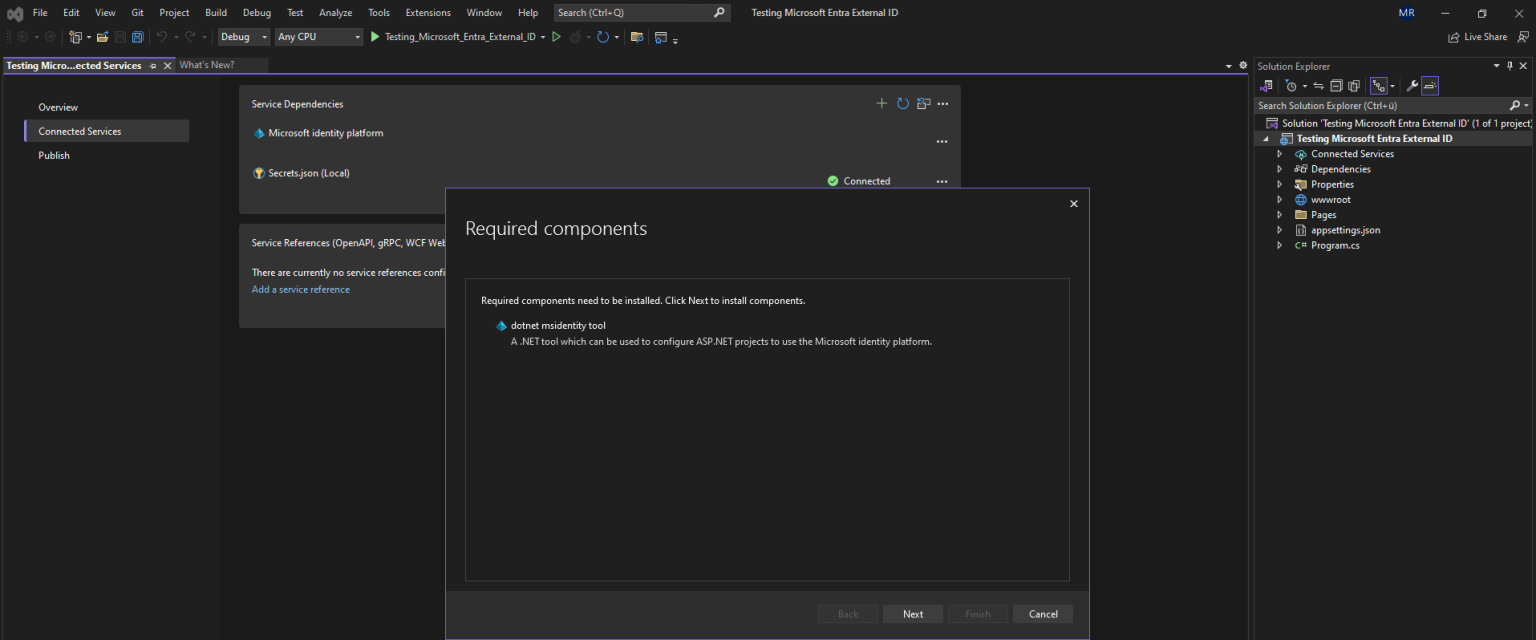Expand the wwwroot folder
This screenshot has height=640, width=1536.
coord(1280,199)
